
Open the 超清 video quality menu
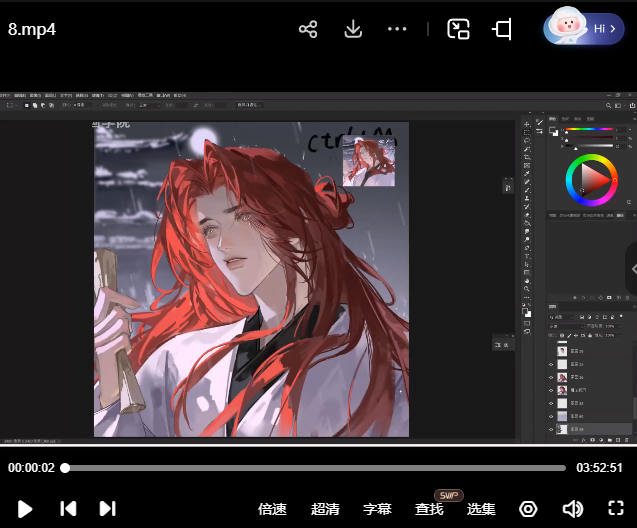[325, 509]
